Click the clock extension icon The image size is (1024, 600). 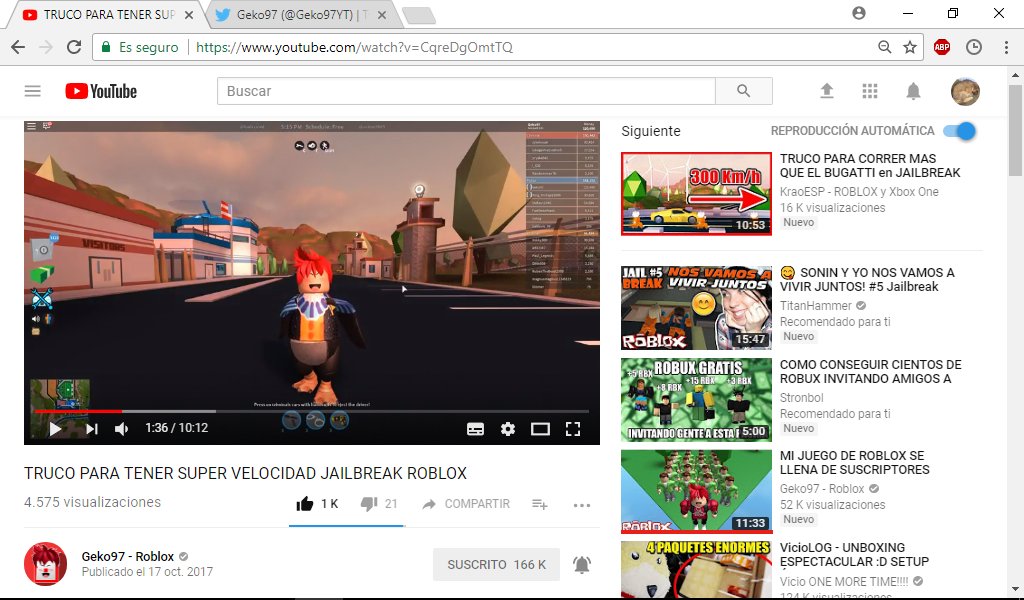click(974, 47)
